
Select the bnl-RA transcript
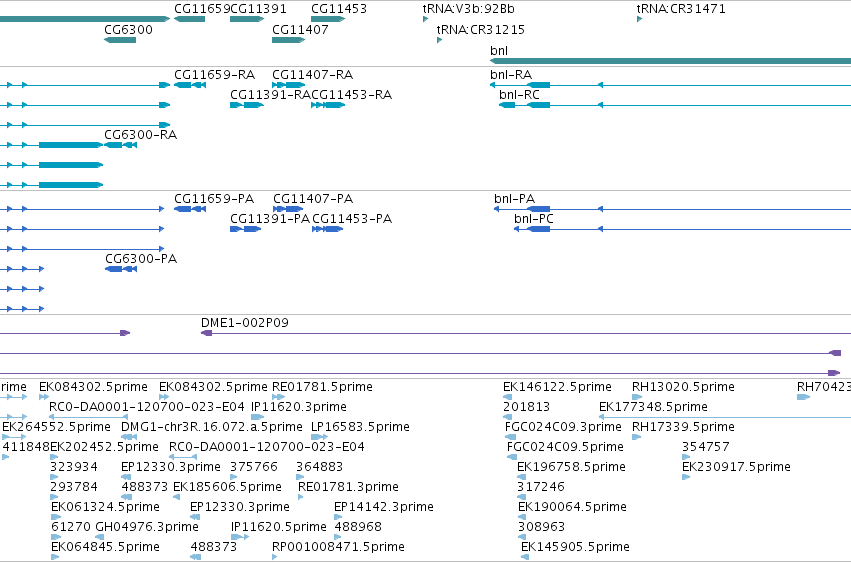point(670,85)
